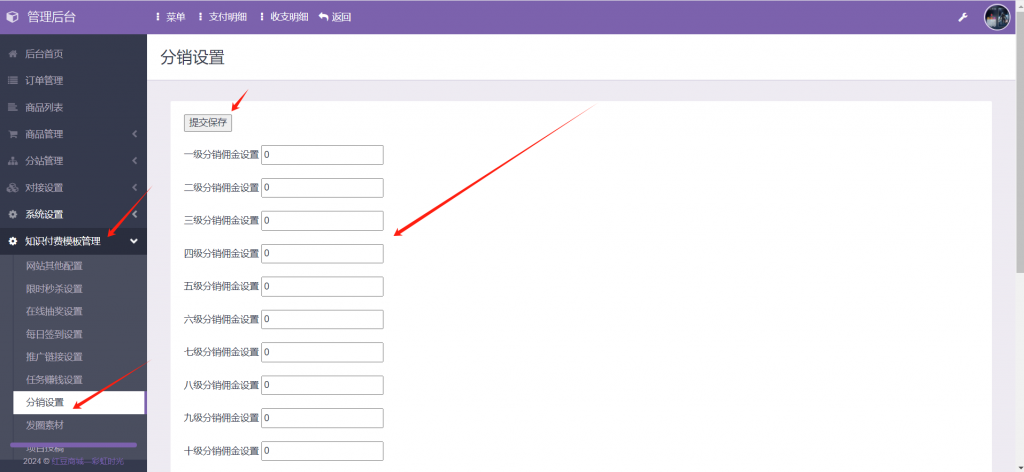Expand the 商品管理 submenu chevron
Image resolution: width=1024 pixels, height=472 pixels.
134,134
